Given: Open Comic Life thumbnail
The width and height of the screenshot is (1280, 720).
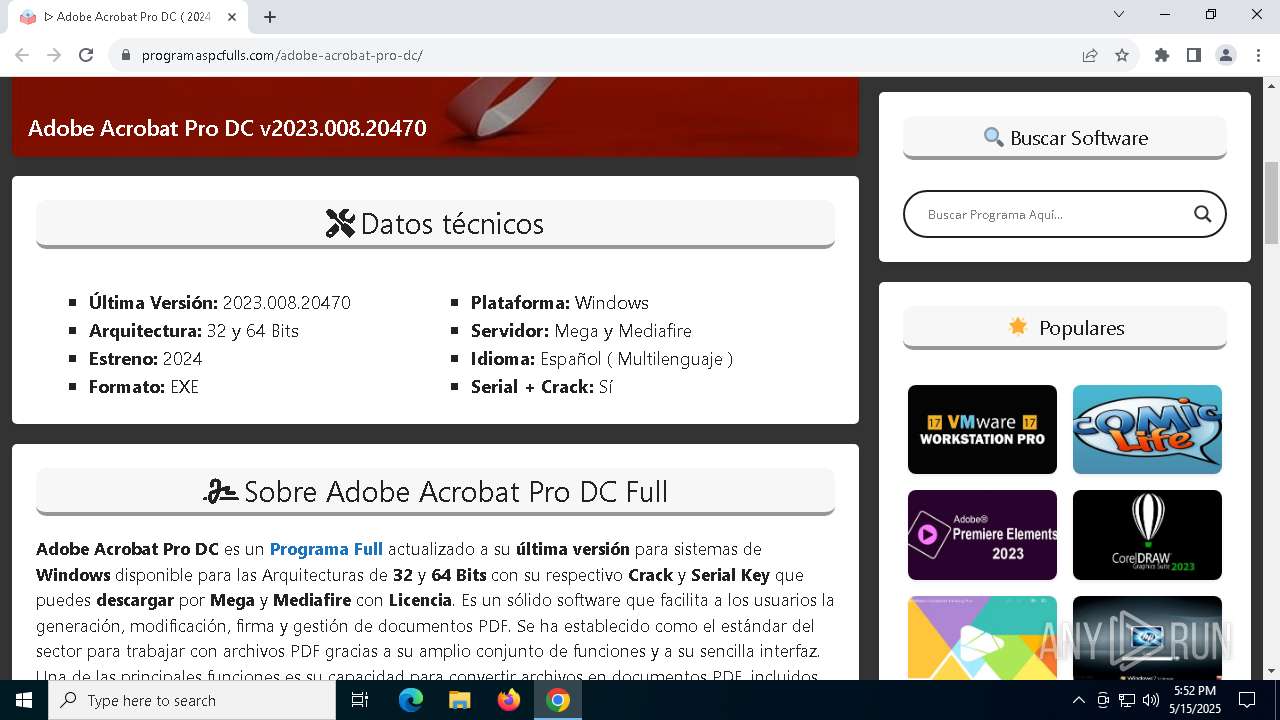Looking at the screenshot, I should coord(1147,429).
